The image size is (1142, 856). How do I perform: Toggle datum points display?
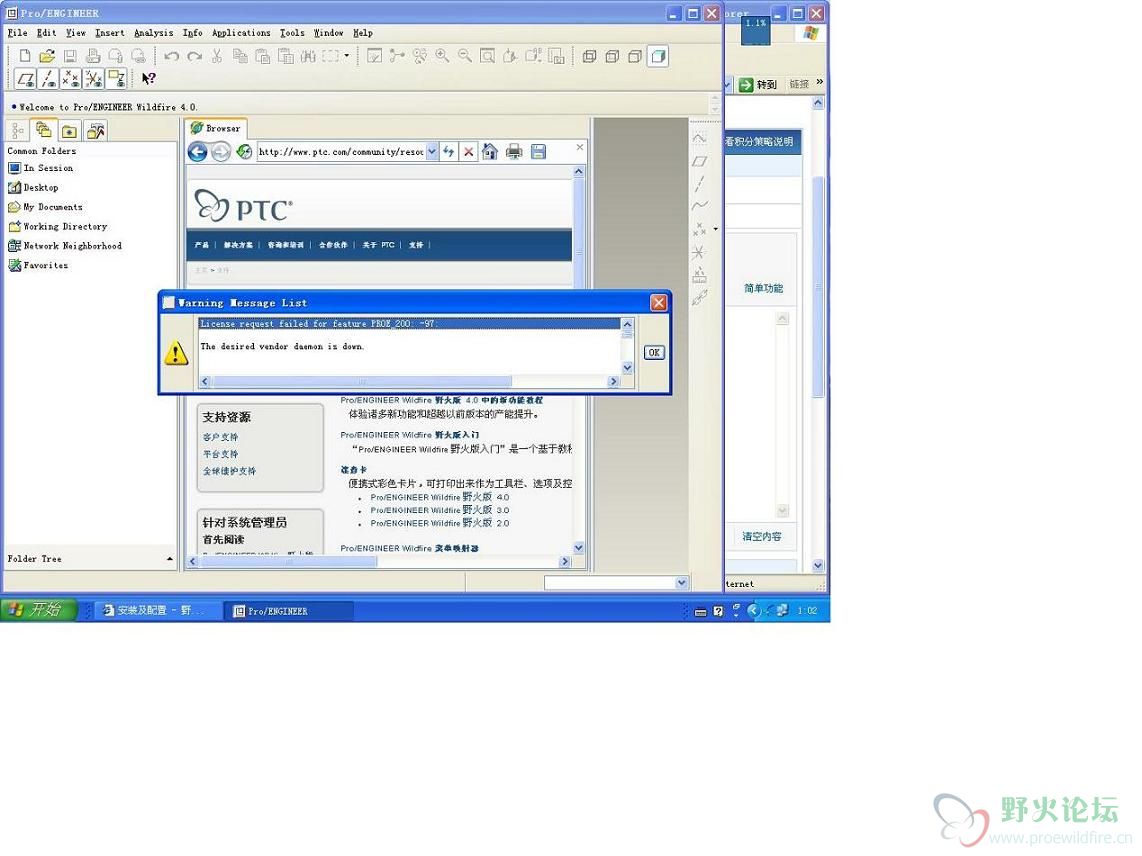coord(71,78)
